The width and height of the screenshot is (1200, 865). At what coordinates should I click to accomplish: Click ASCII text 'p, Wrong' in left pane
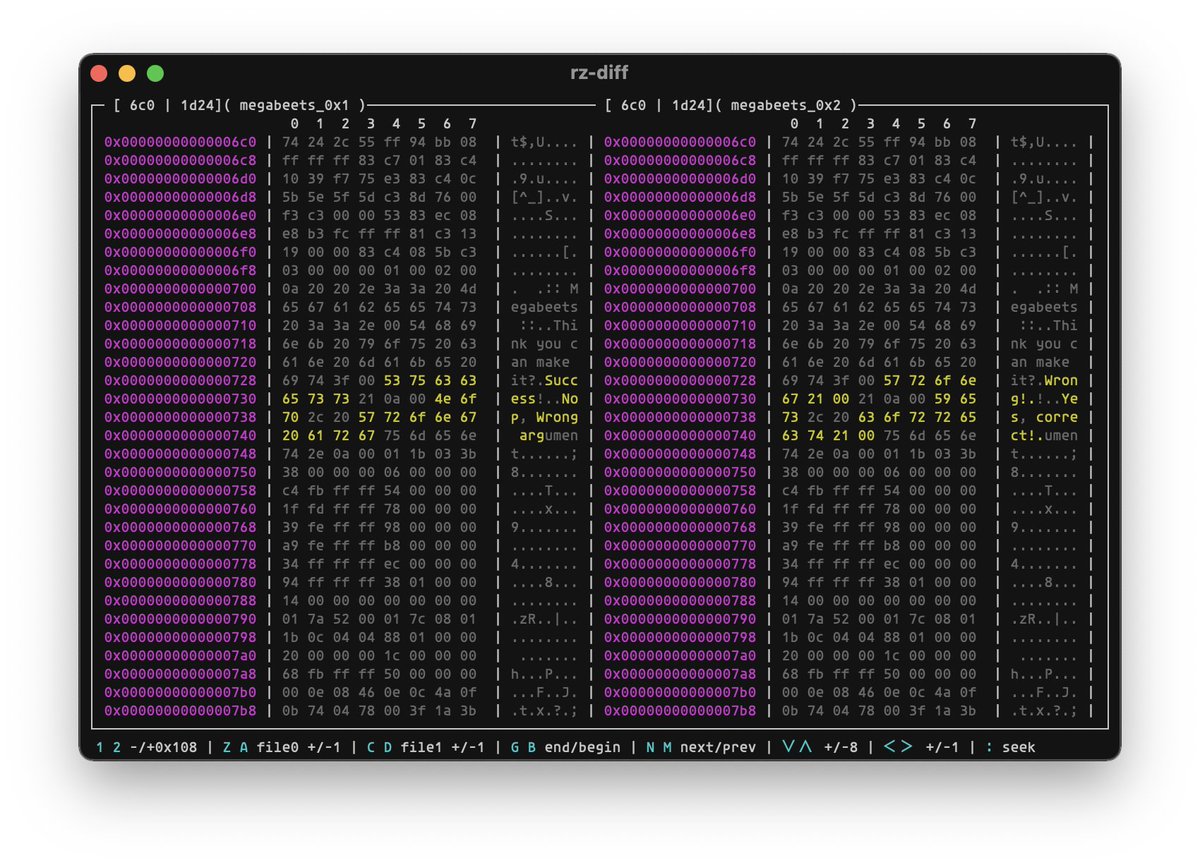[544, 417]
